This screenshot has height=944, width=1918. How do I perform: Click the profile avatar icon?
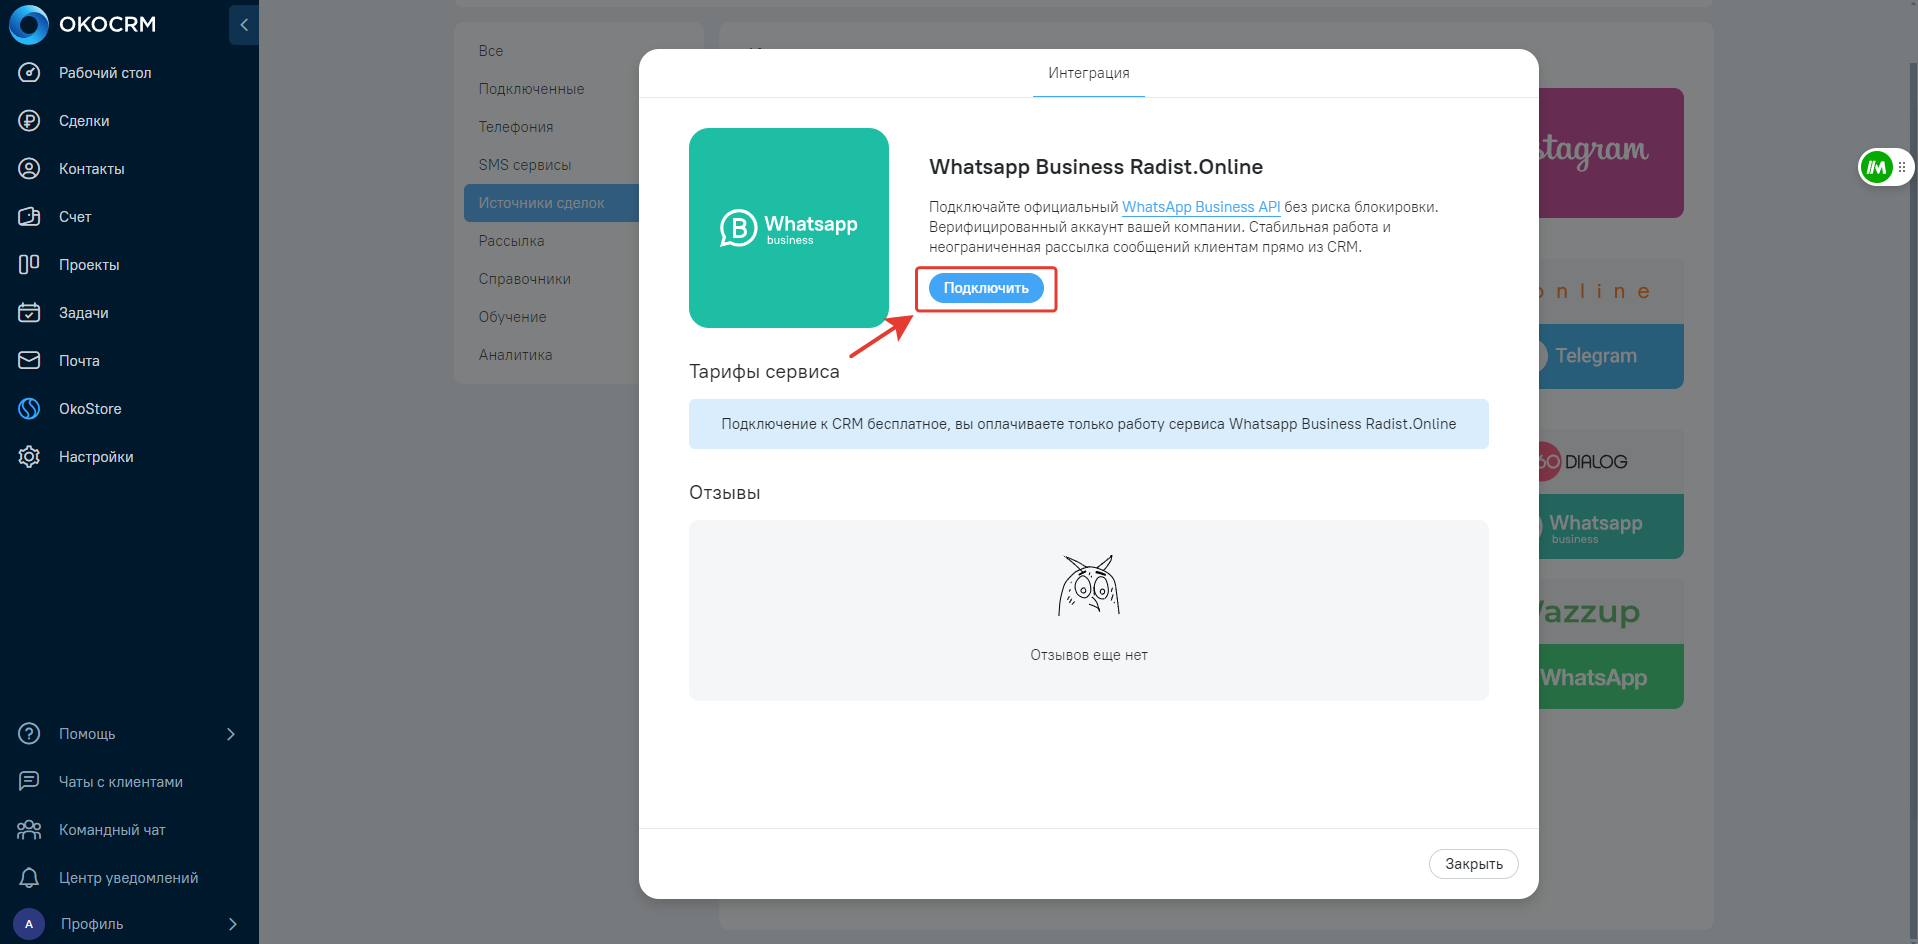[x=29, y=924]
